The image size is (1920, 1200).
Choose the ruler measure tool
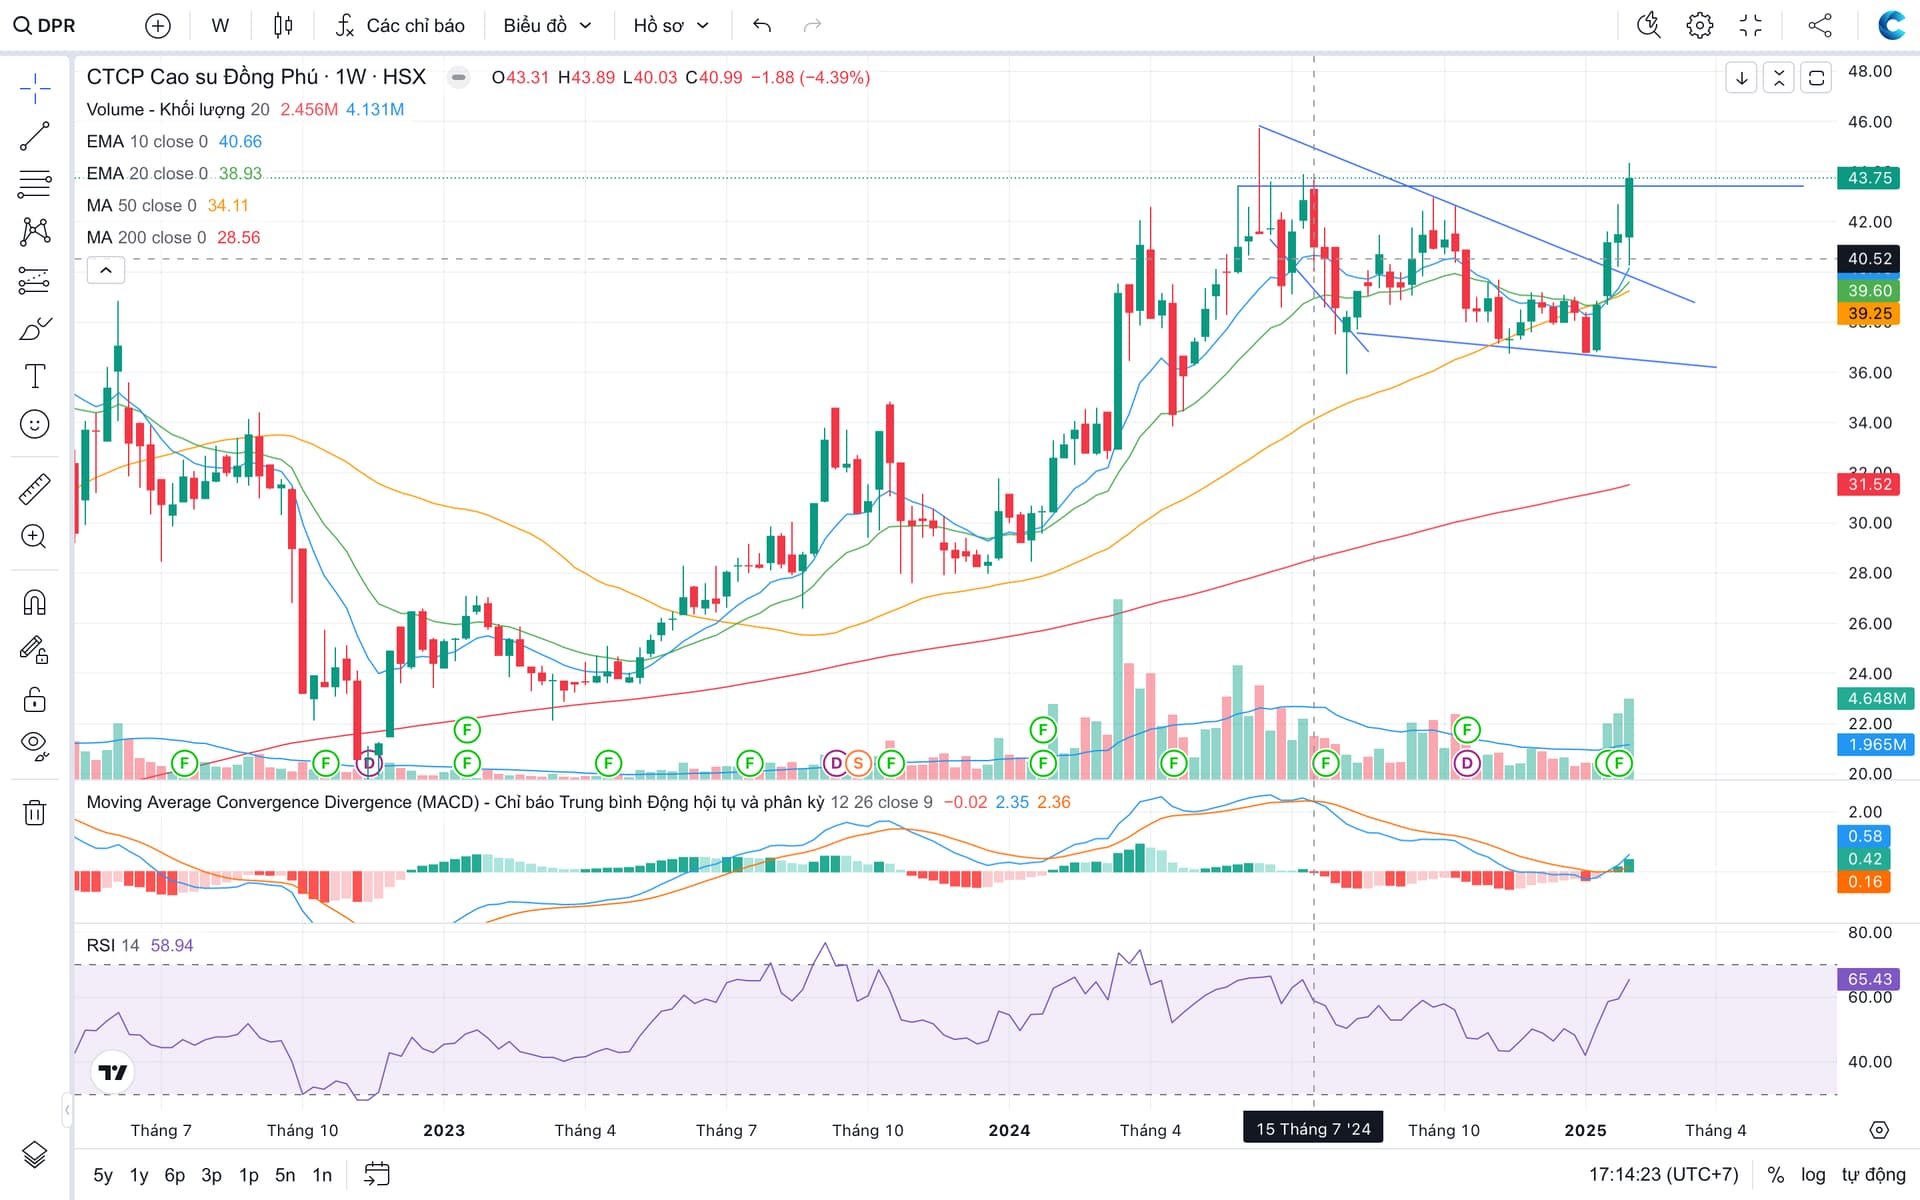pyautogui.click(x=34, y=489)
